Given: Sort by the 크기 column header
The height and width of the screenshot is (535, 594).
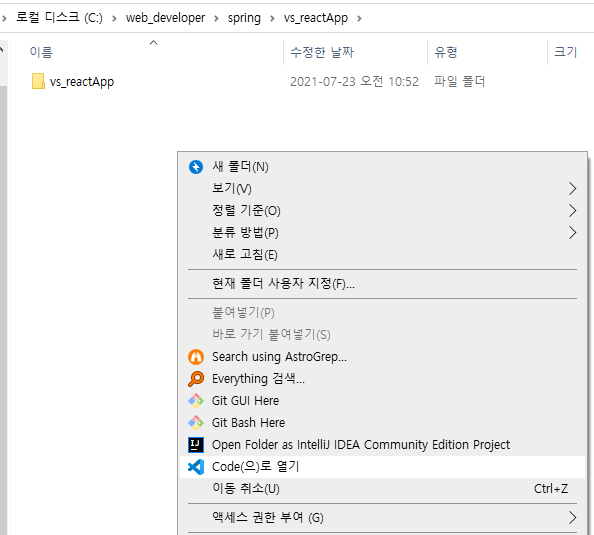Looking at the screenshot, I should (x=565, y=52).
